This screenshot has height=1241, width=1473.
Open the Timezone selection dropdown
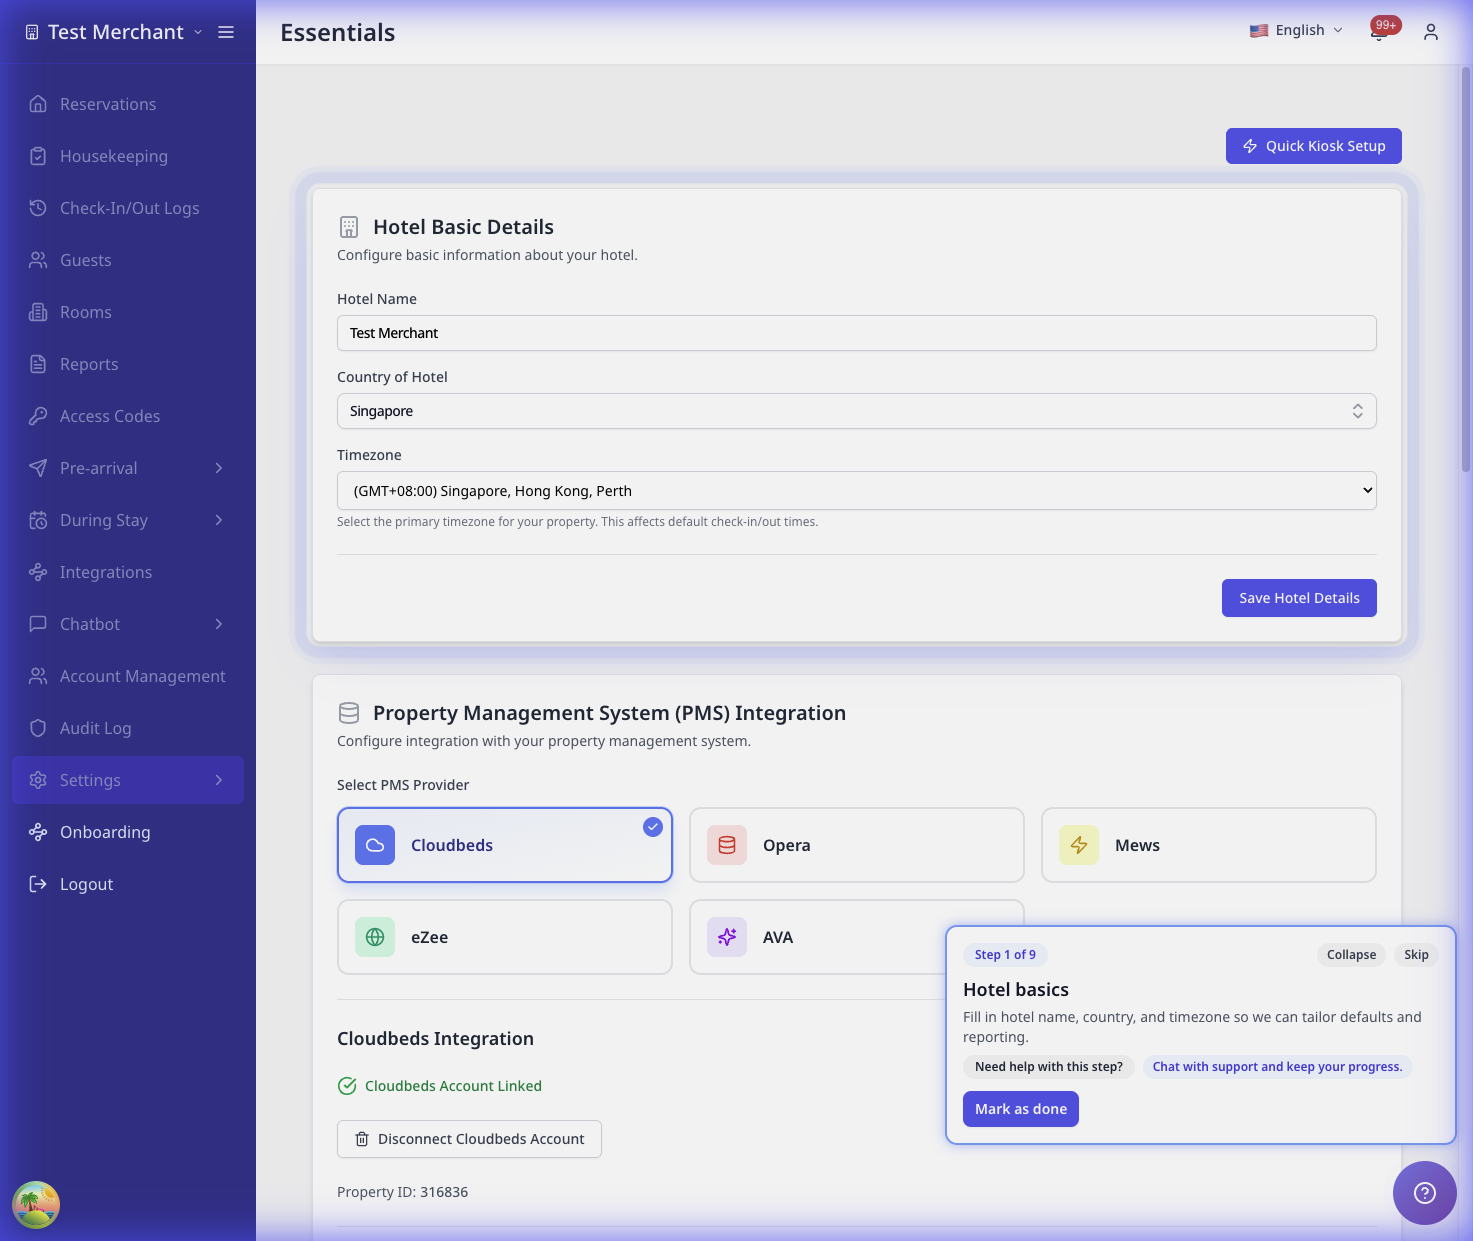point(856,490)
